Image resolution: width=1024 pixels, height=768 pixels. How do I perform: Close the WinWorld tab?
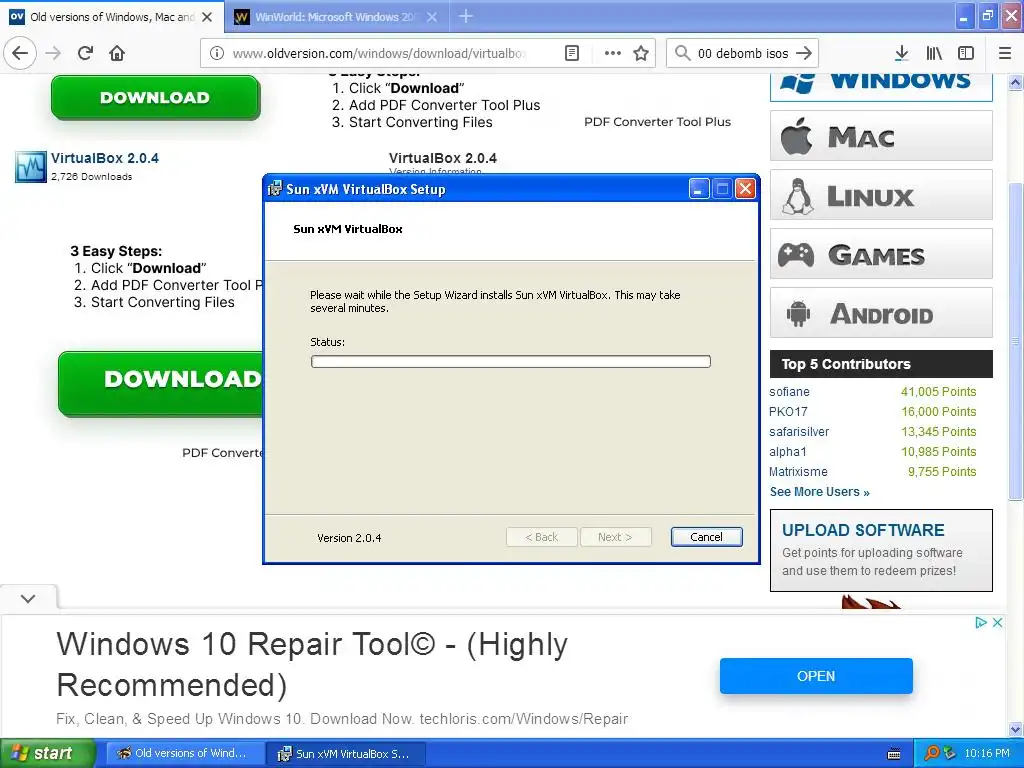[432, 17]
